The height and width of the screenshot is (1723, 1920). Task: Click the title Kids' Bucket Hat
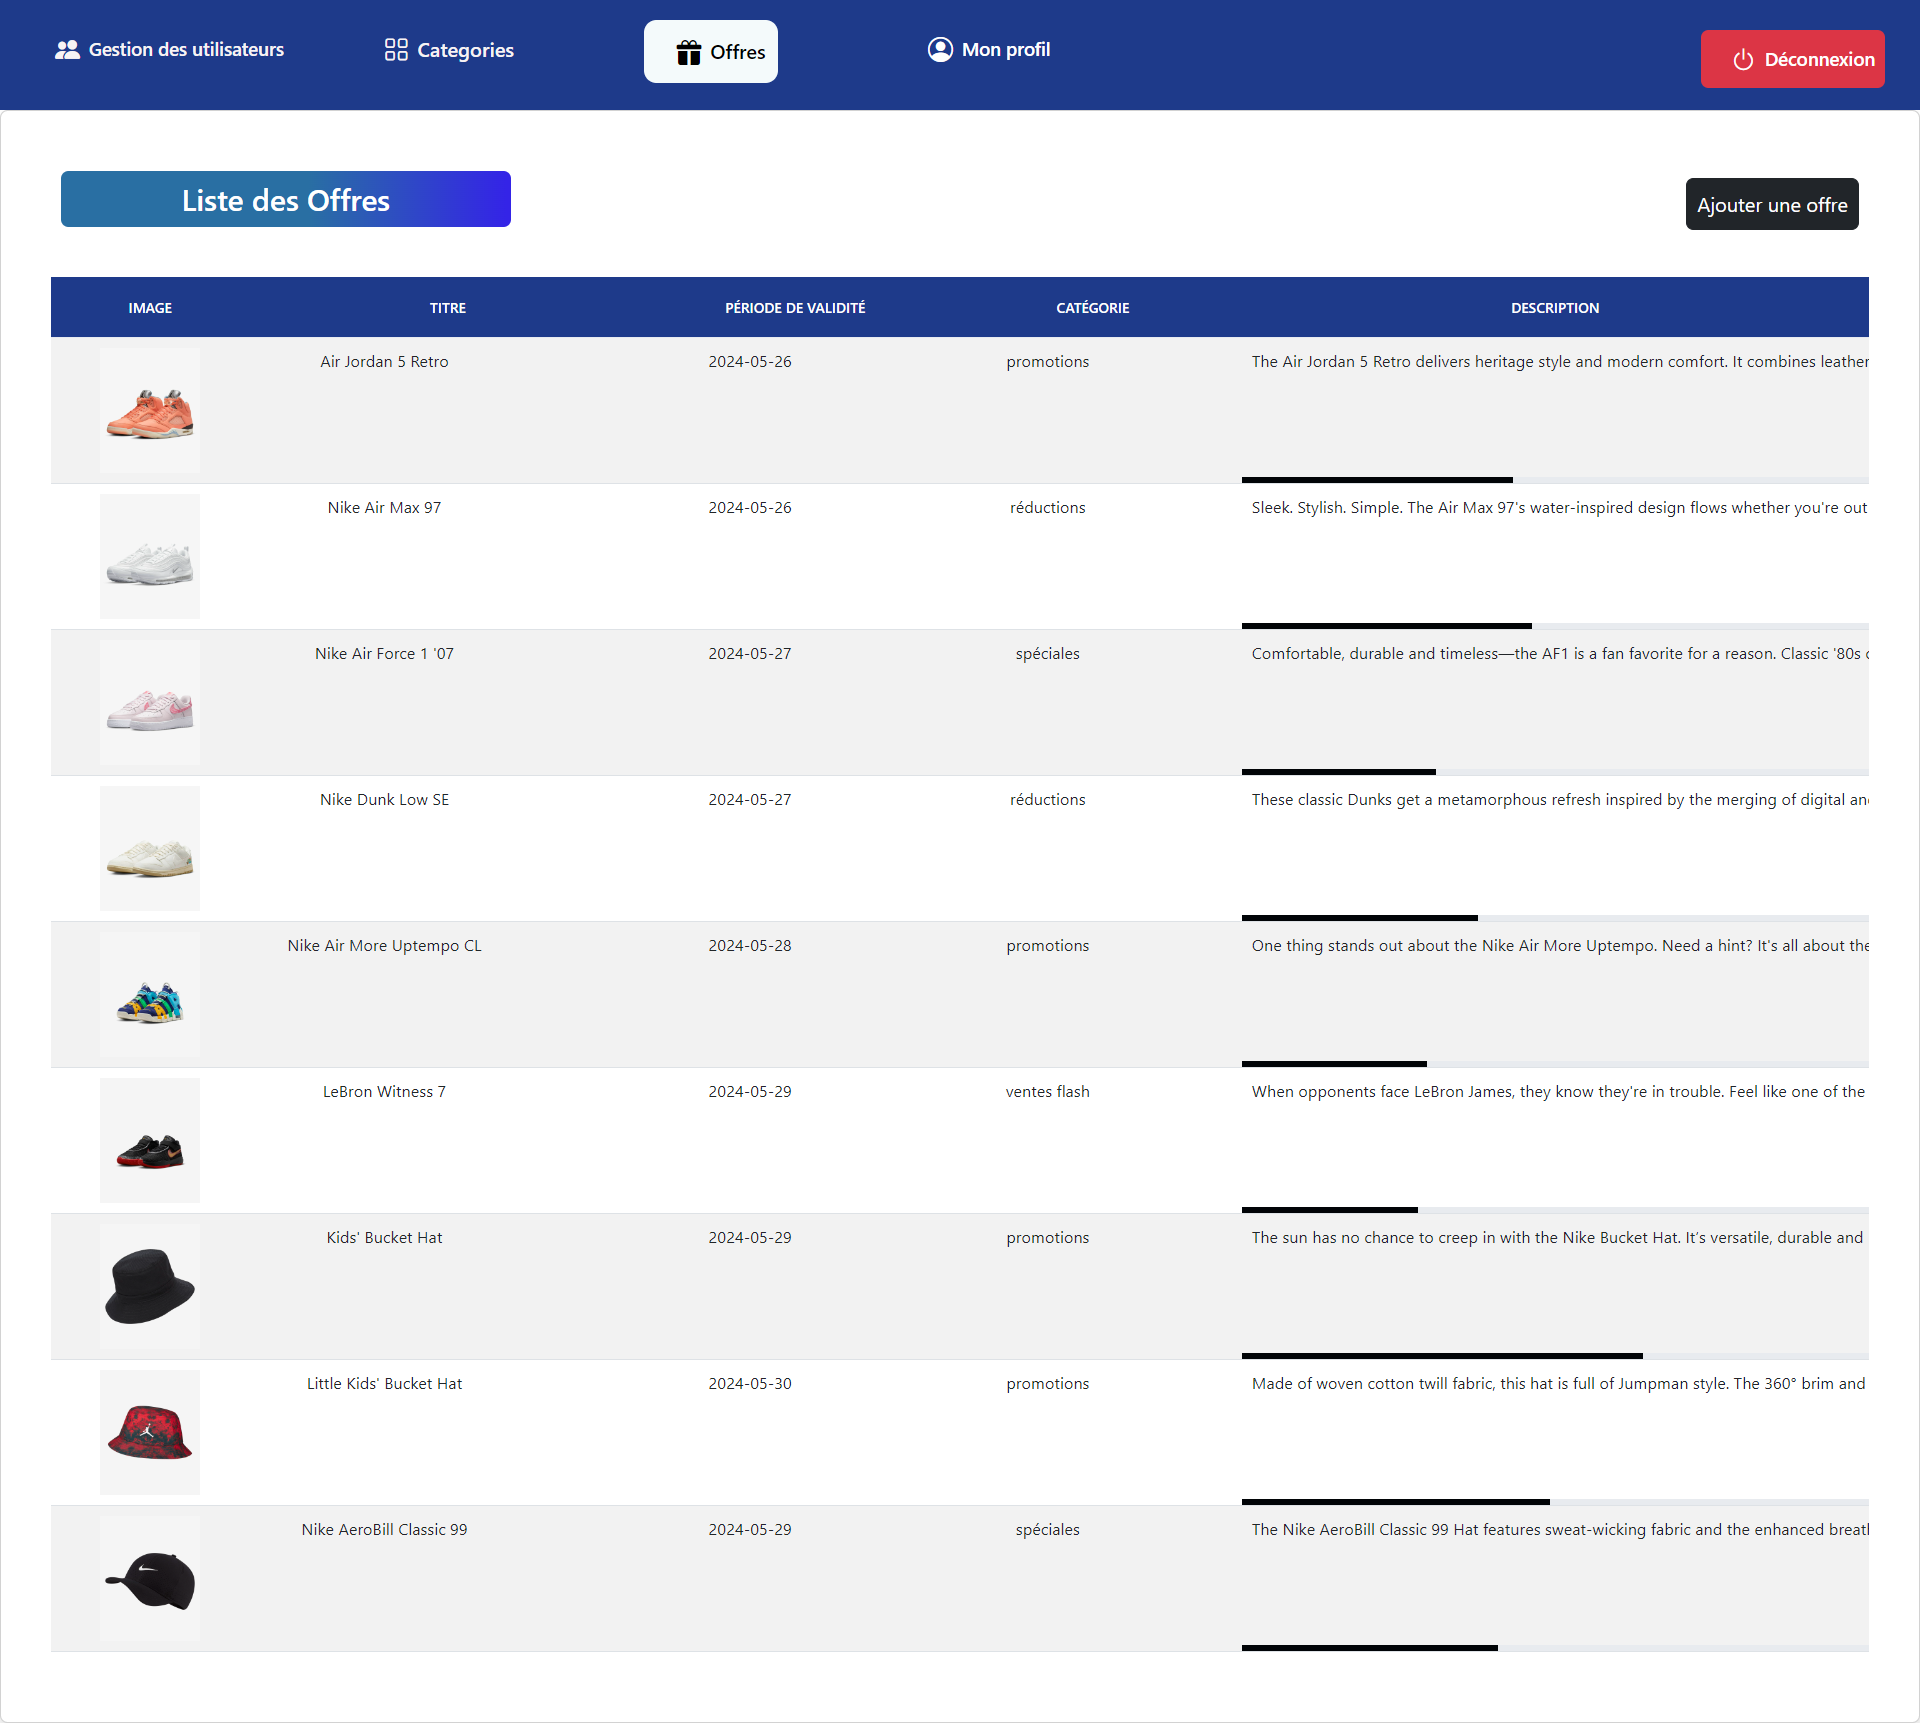click(x=384, y=1238)
